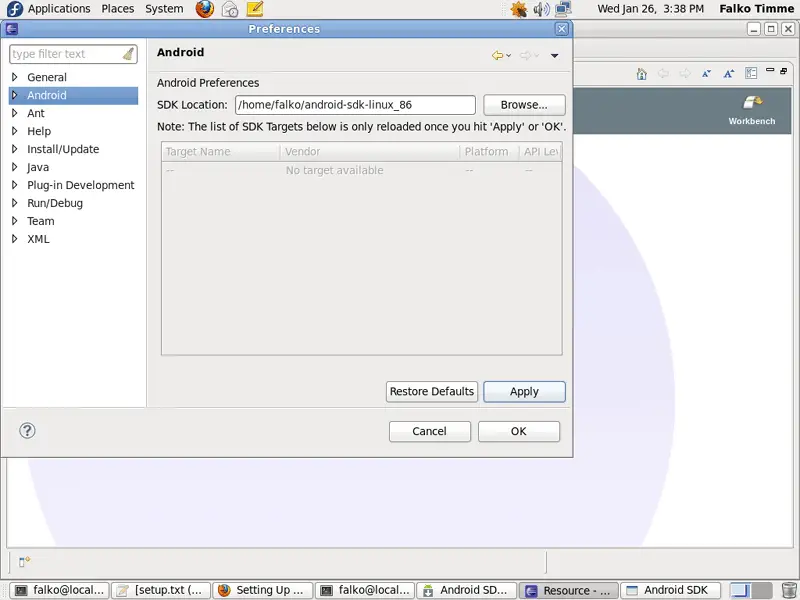Viewport: 800px width, 600px height.
Task: Select the General preferences category
Action: (47, 77)
